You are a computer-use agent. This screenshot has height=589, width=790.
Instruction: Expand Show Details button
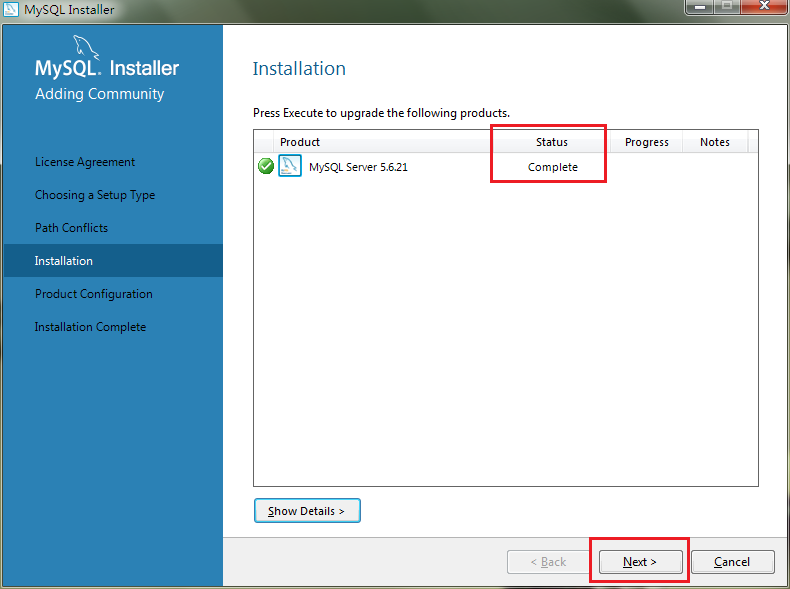tap(307, 510)
